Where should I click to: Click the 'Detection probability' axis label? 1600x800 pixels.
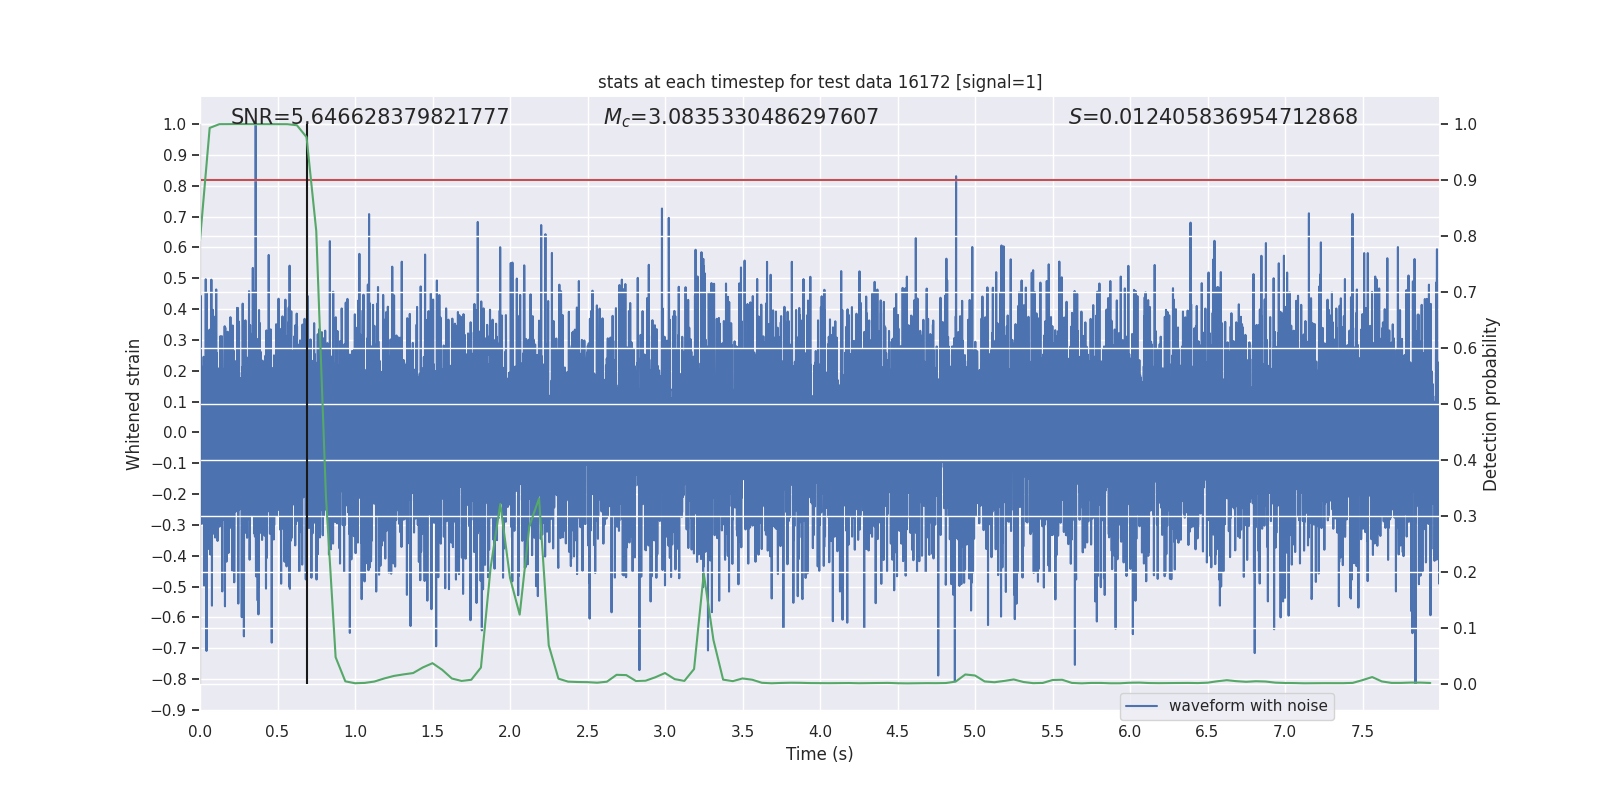click(1491, 404)
